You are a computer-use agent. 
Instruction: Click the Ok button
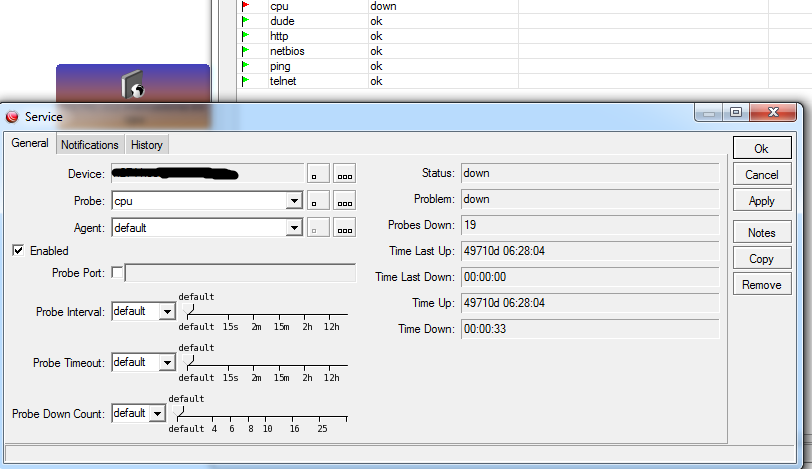tap(762, 148)
